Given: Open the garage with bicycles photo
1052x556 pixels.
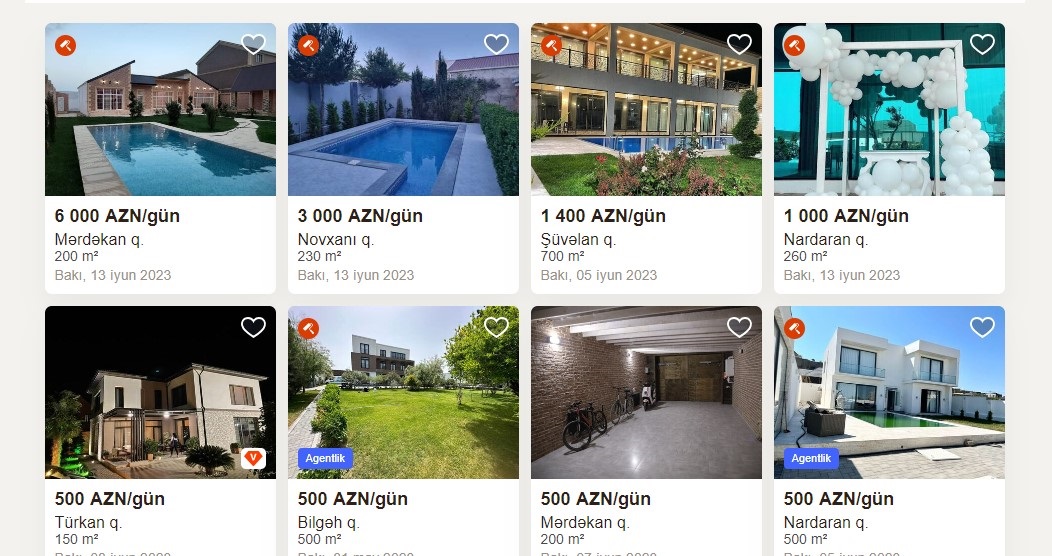Looking at the screenshot, I should tap(647, 392).
